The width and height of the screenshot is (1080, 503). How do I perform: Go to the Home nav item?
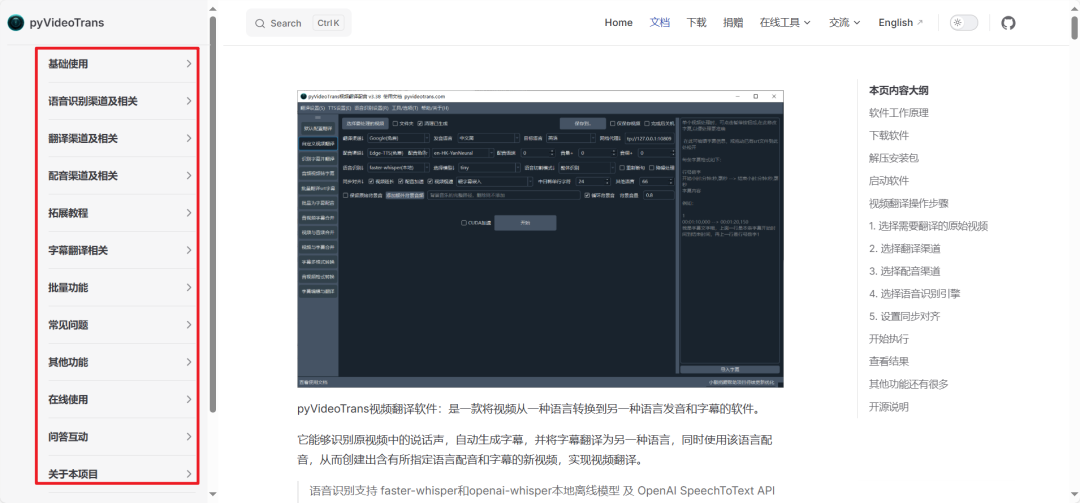tap(619, 23)
